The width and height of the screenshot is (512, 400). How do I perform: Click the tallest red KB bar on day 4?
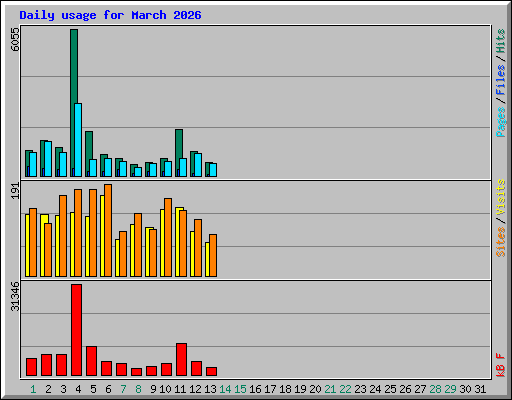pyautogui.click(x=76, y=330)
